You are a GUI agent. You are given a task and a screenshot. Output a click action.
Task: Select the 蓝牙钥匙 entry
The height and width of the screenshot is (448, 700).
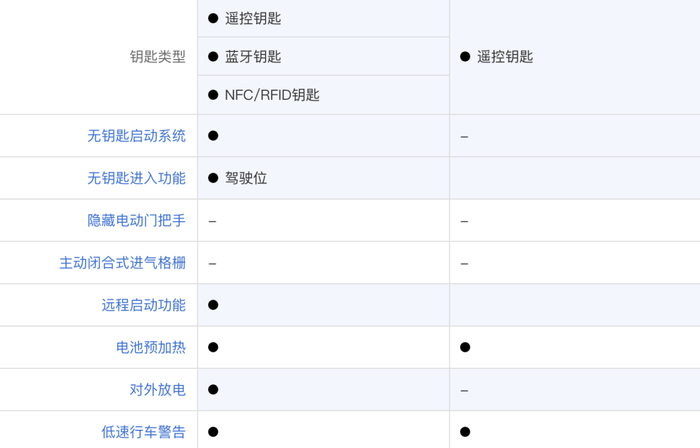tap(253, 57)
